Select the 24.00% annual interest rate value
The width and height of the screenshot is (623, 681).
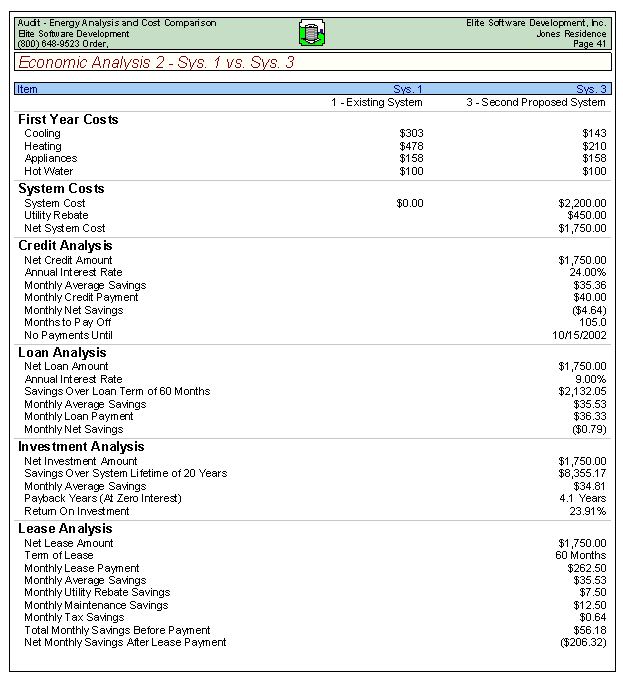pyautogui.click(x=586, y=273)
